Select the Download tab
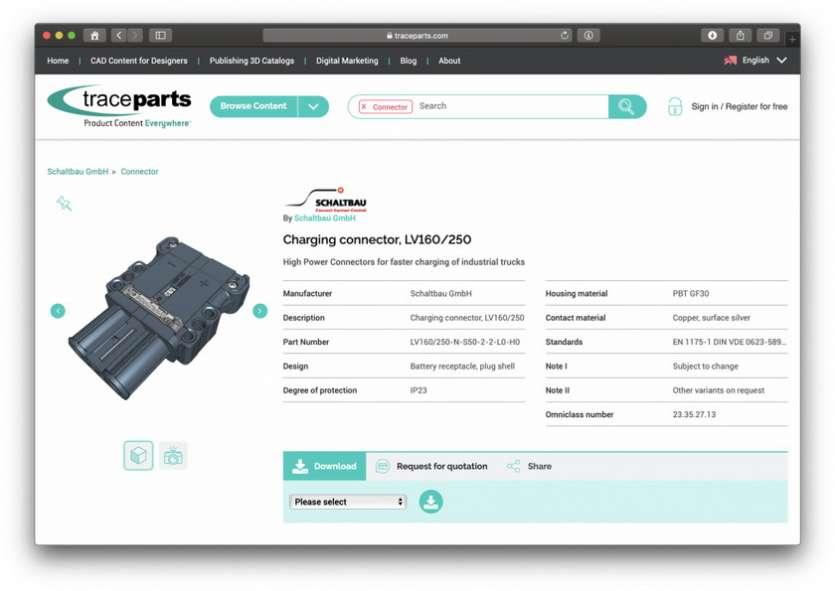The height and width of the screenshot is (591, 835). [x=324, y=466]
